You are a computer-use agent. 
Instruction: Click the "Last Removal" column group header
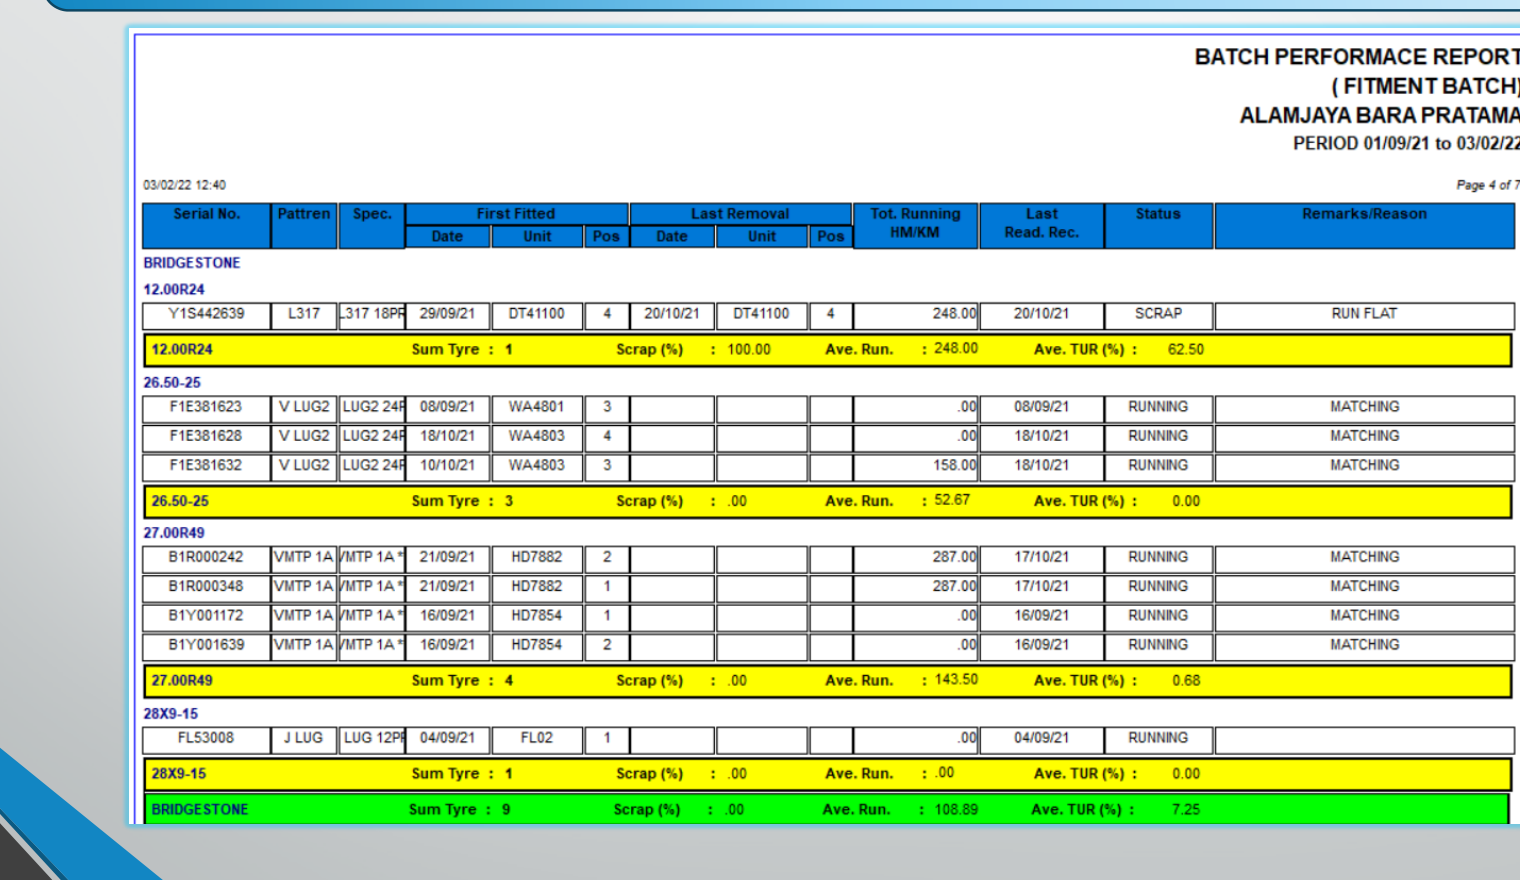(740, 214)
